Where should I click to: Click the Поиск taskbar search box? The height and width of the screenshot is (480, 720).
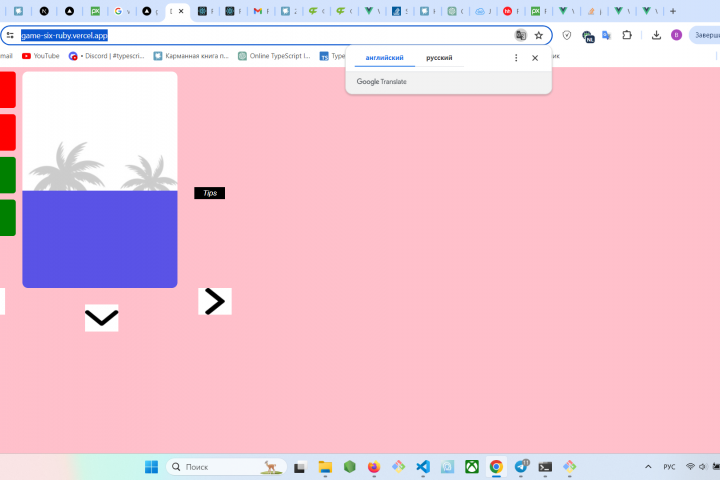click(226, 467)
